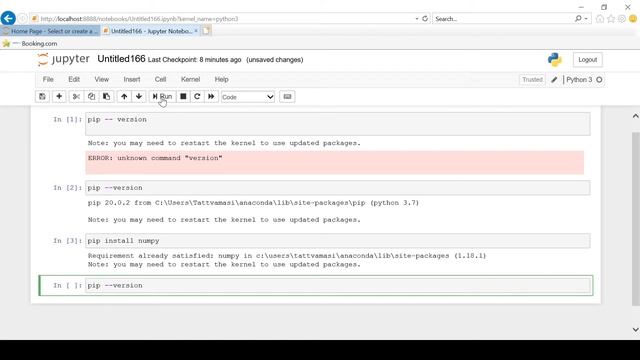Click the browser Search box
This screenshot has height=360, width=640.
tap(503, 19)
